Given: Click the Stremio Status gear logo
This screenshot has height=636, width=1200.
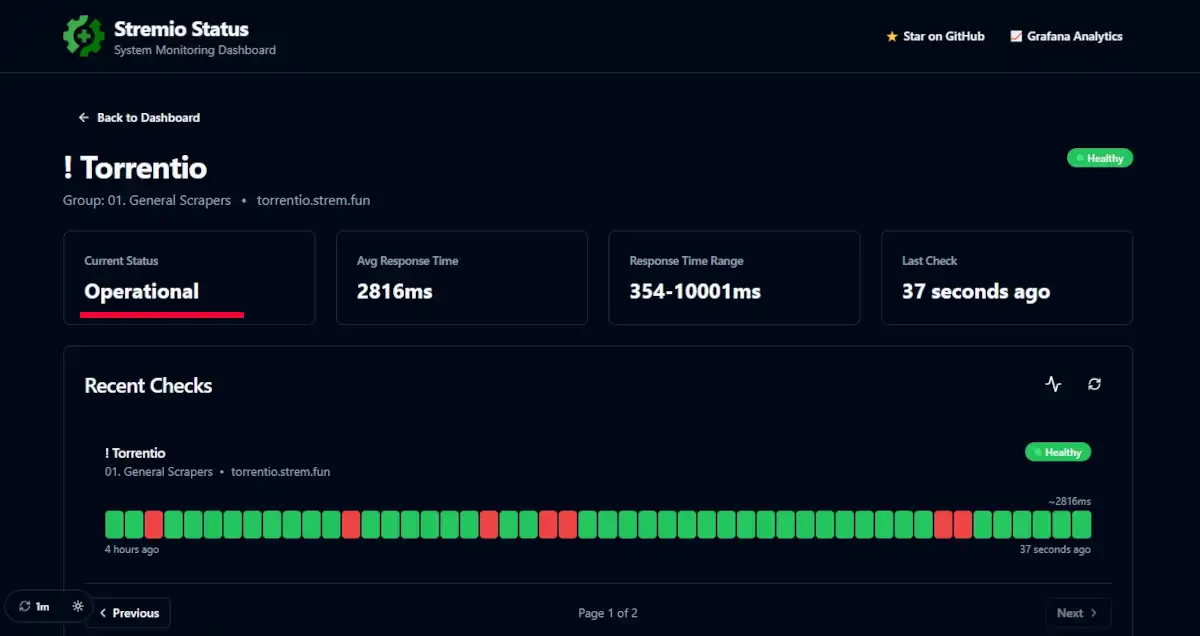Looking at the screenshot, I should pos(84,36).
